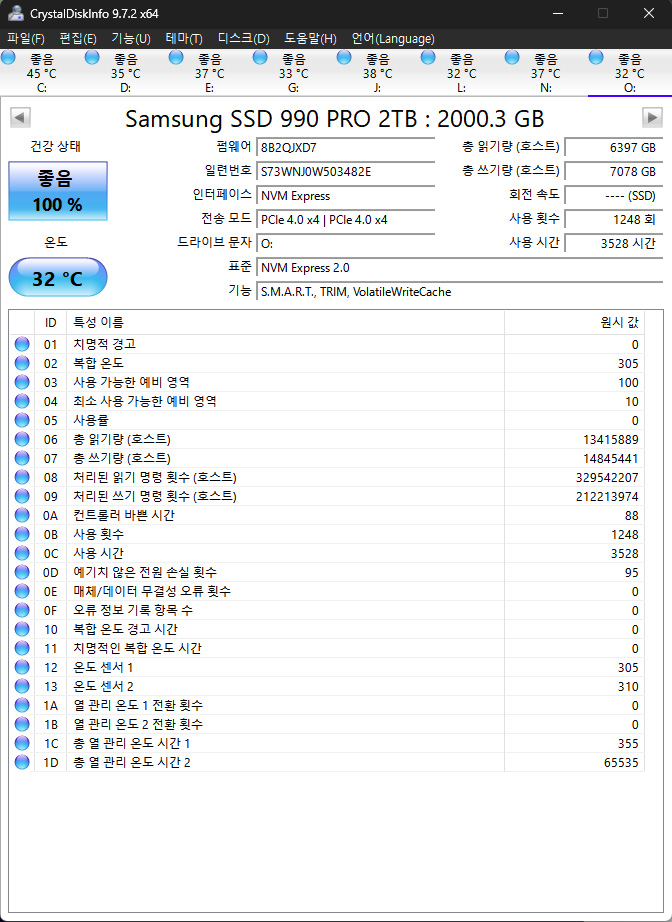Click status icon for 사용 가능한 예비 영역
Screen dimensions: 672x922
[x=22, y=382]
